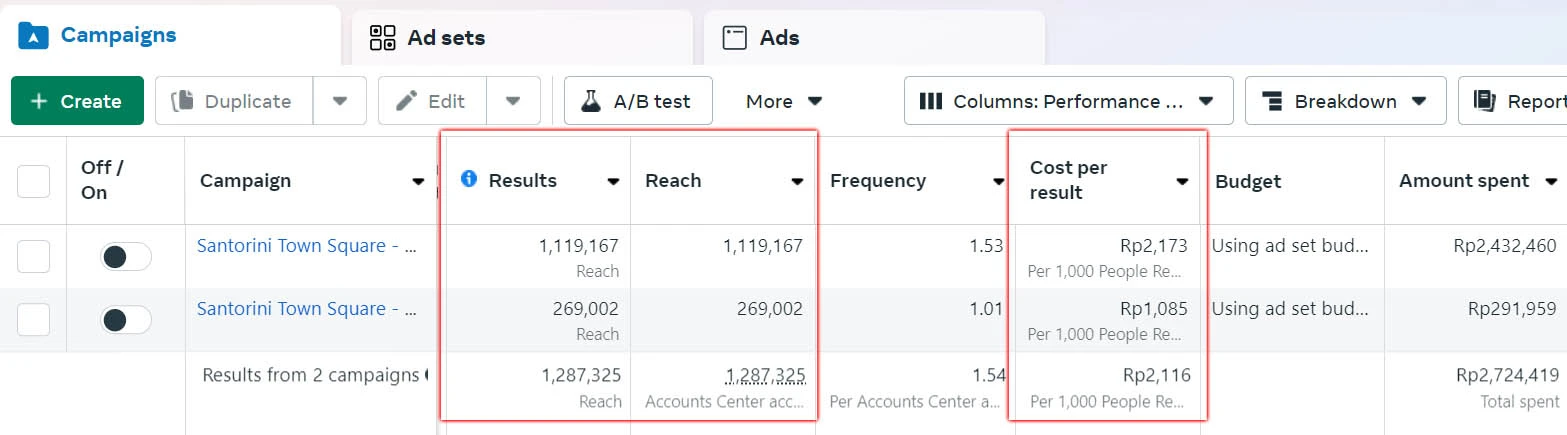This screenshot has width=1567, height=435.
Task: Toggle on the first Santorini Town Square campaign
Action: [125, 257]
